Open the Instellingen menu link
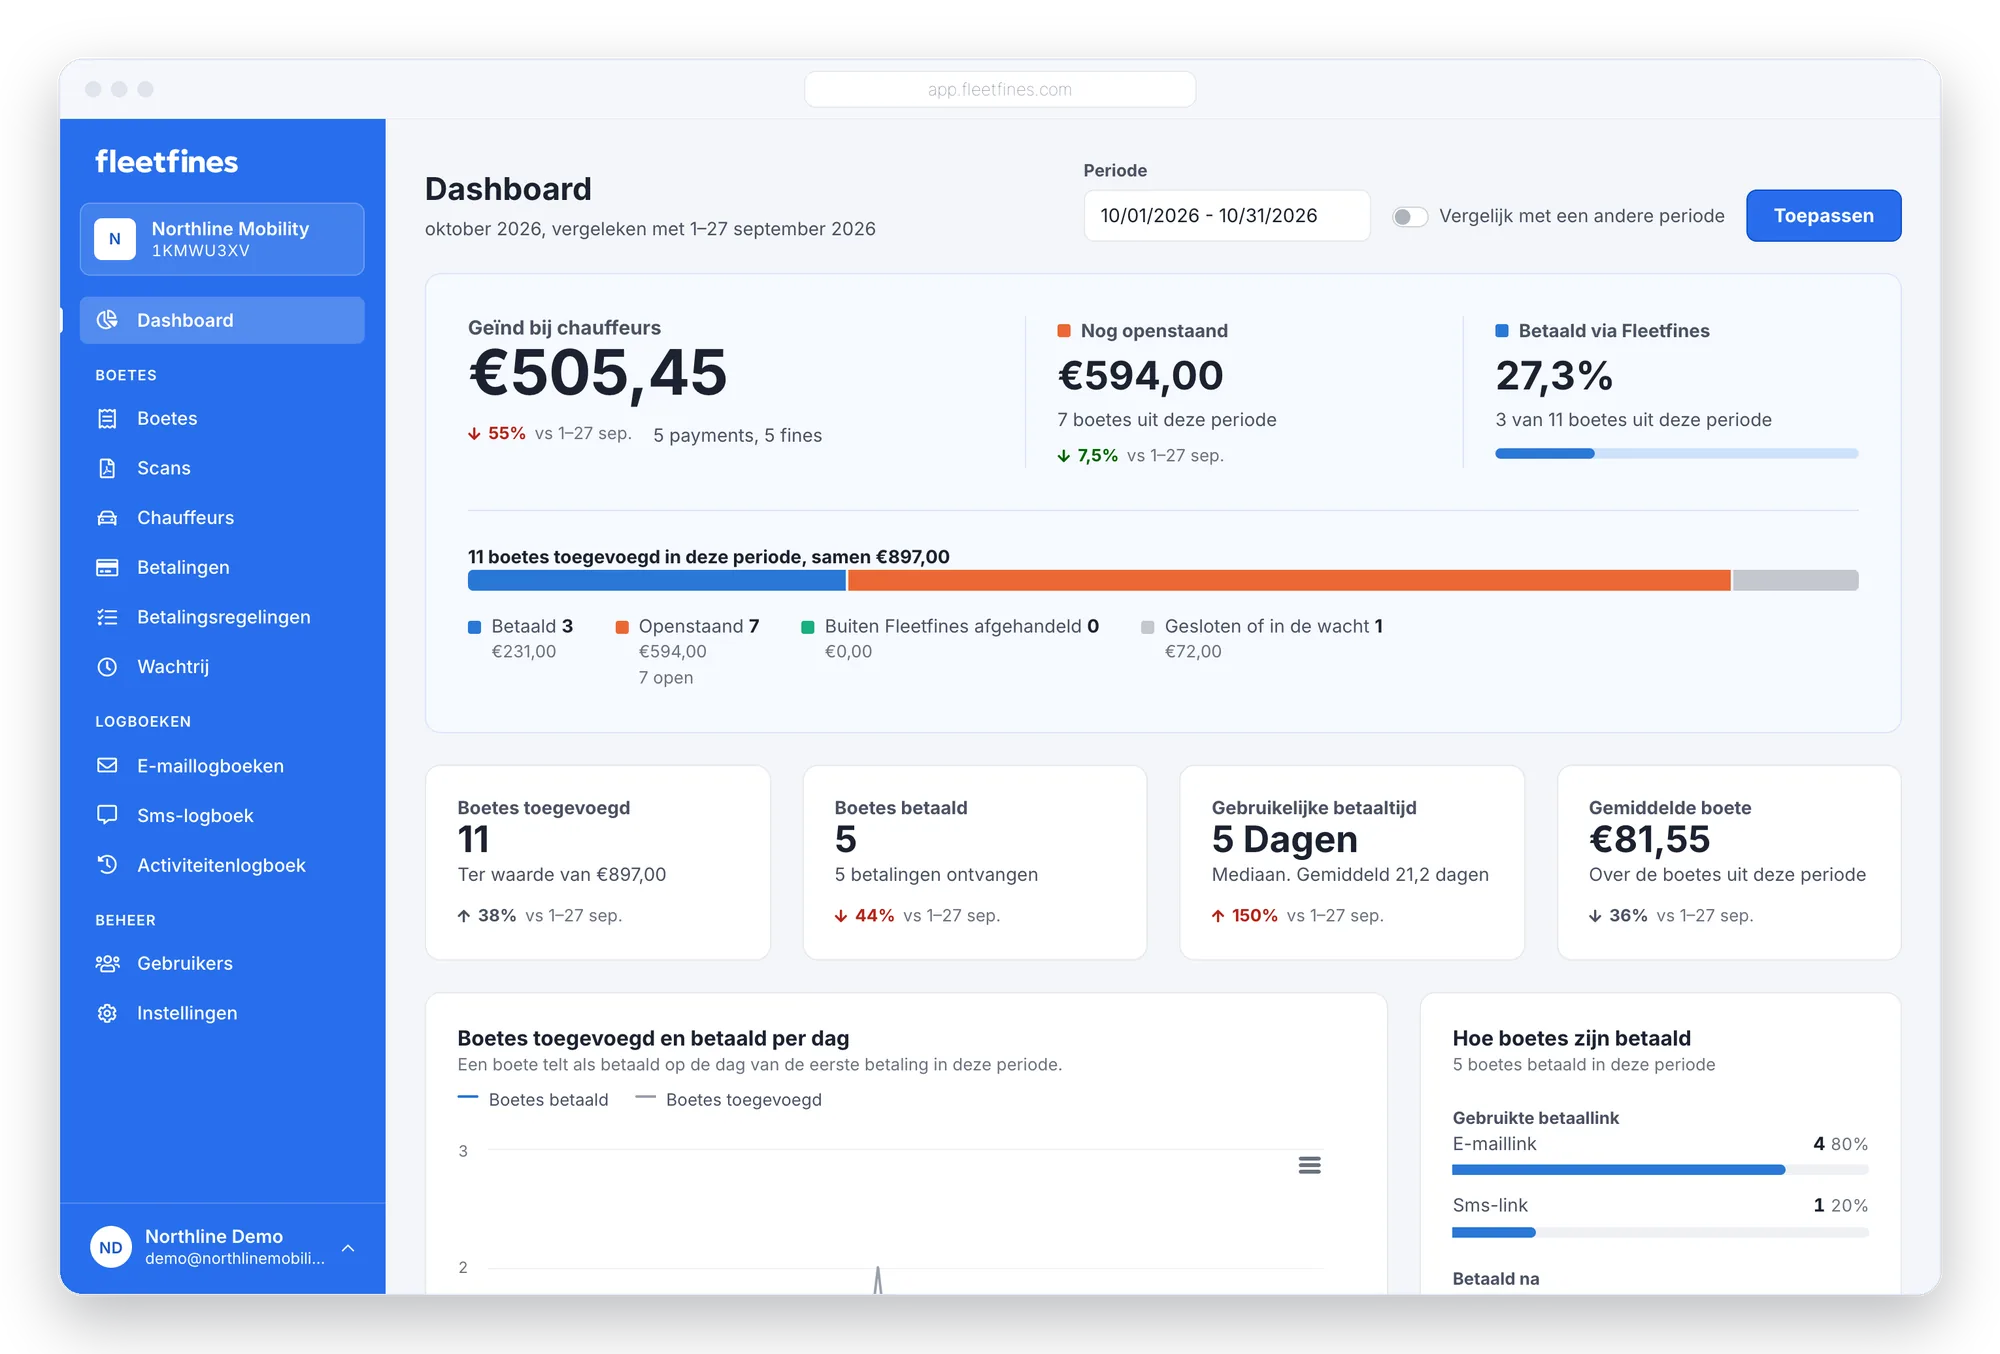Viewport: 2000px width, 1354px height. pyautogui.click(x=222, y=1013)
